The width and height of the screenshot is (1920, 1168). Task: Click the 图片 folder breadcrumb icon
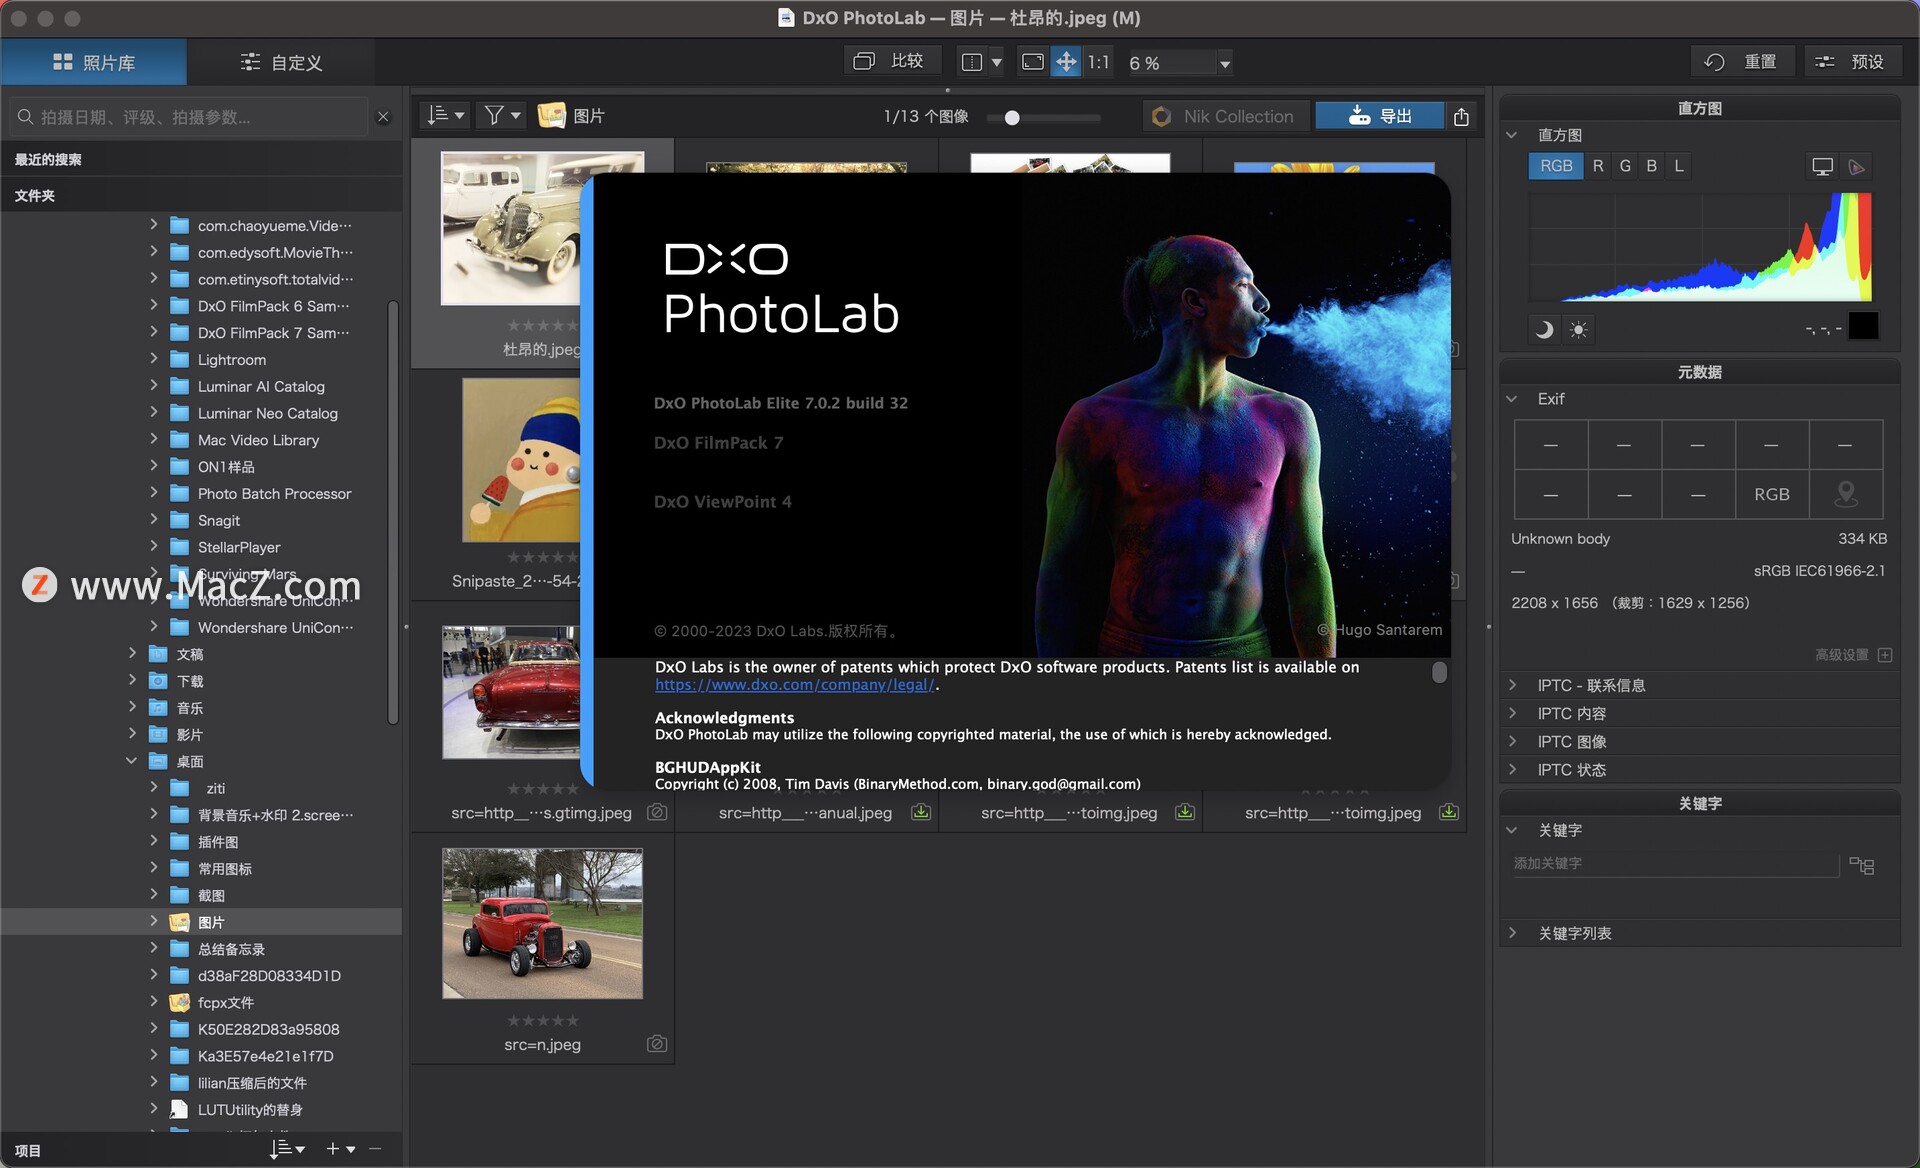click(x=552, y=115)
